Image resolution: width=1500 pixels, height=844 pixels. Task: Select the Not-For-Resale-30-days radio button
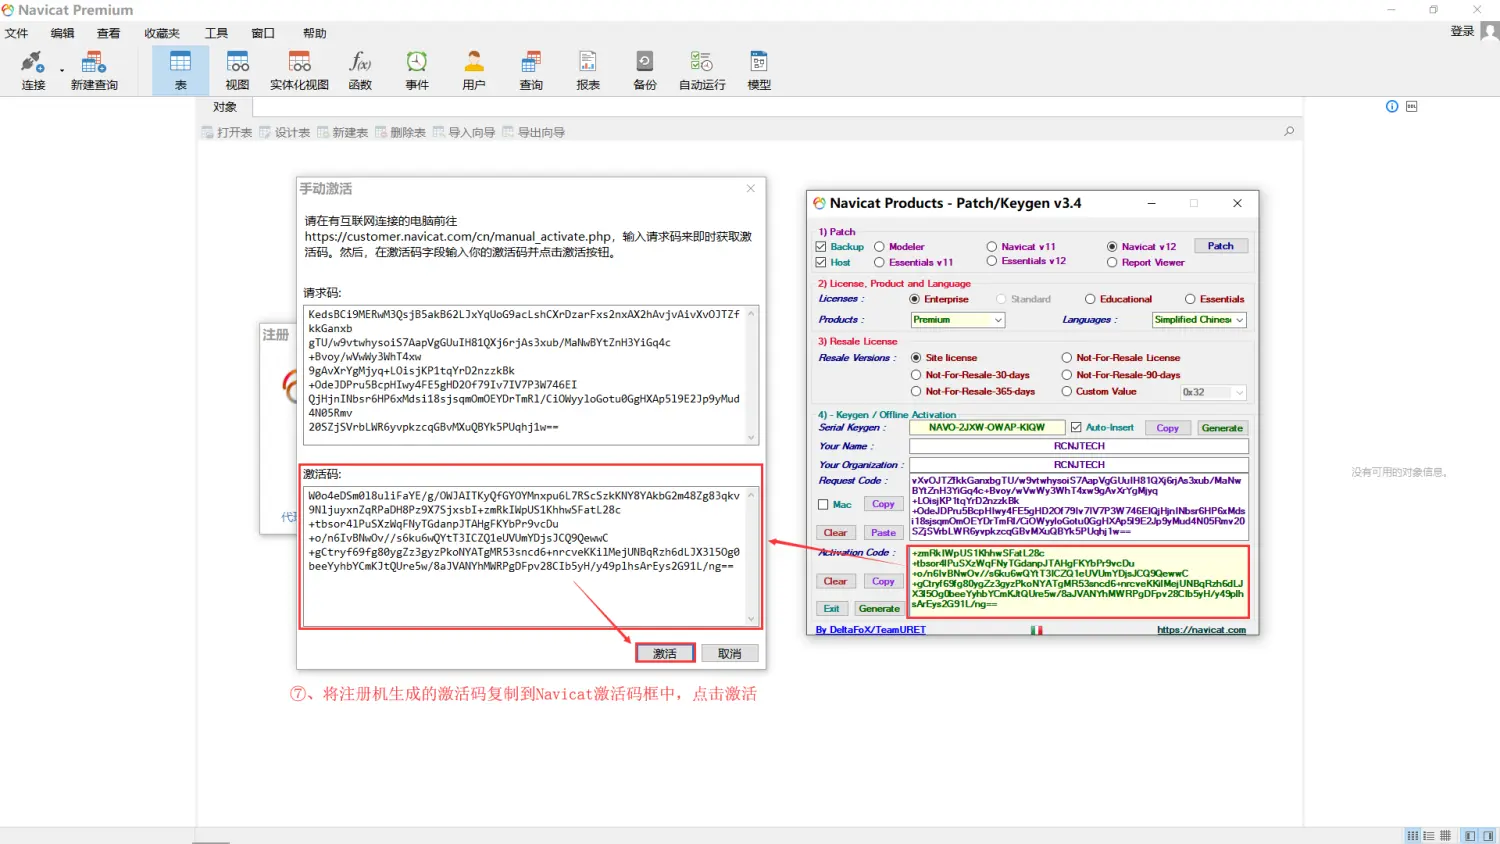pos(916,375)
